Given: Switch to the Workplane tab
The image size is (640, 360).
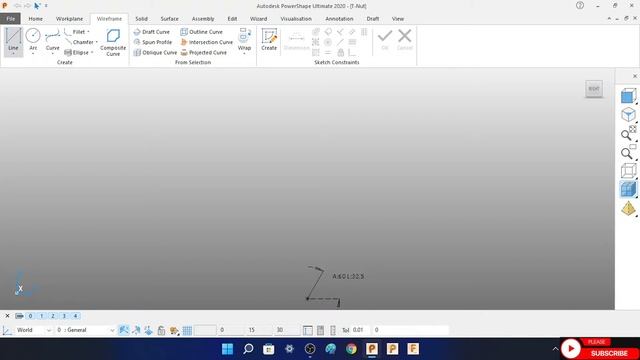Looking at the screenshot, I should pyautogui.click(x=69, y=19).
